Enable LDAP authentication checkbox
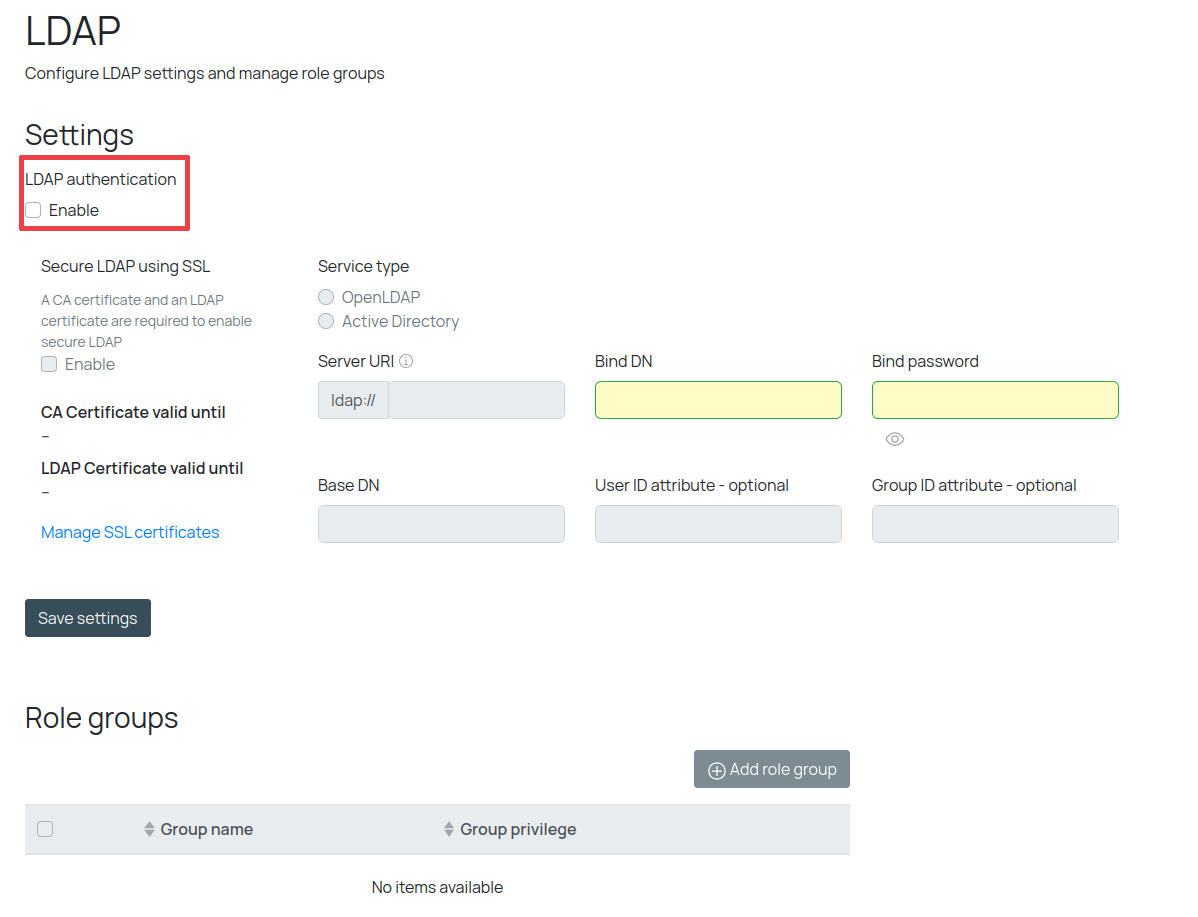 (34, 210)
